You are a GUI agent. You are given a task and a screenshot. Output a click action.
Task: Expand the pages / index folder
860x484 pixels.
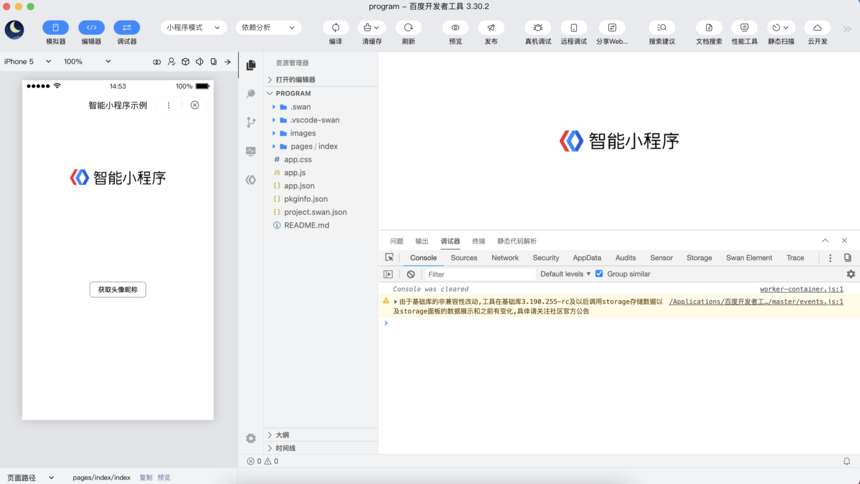(x=321, y=146)
